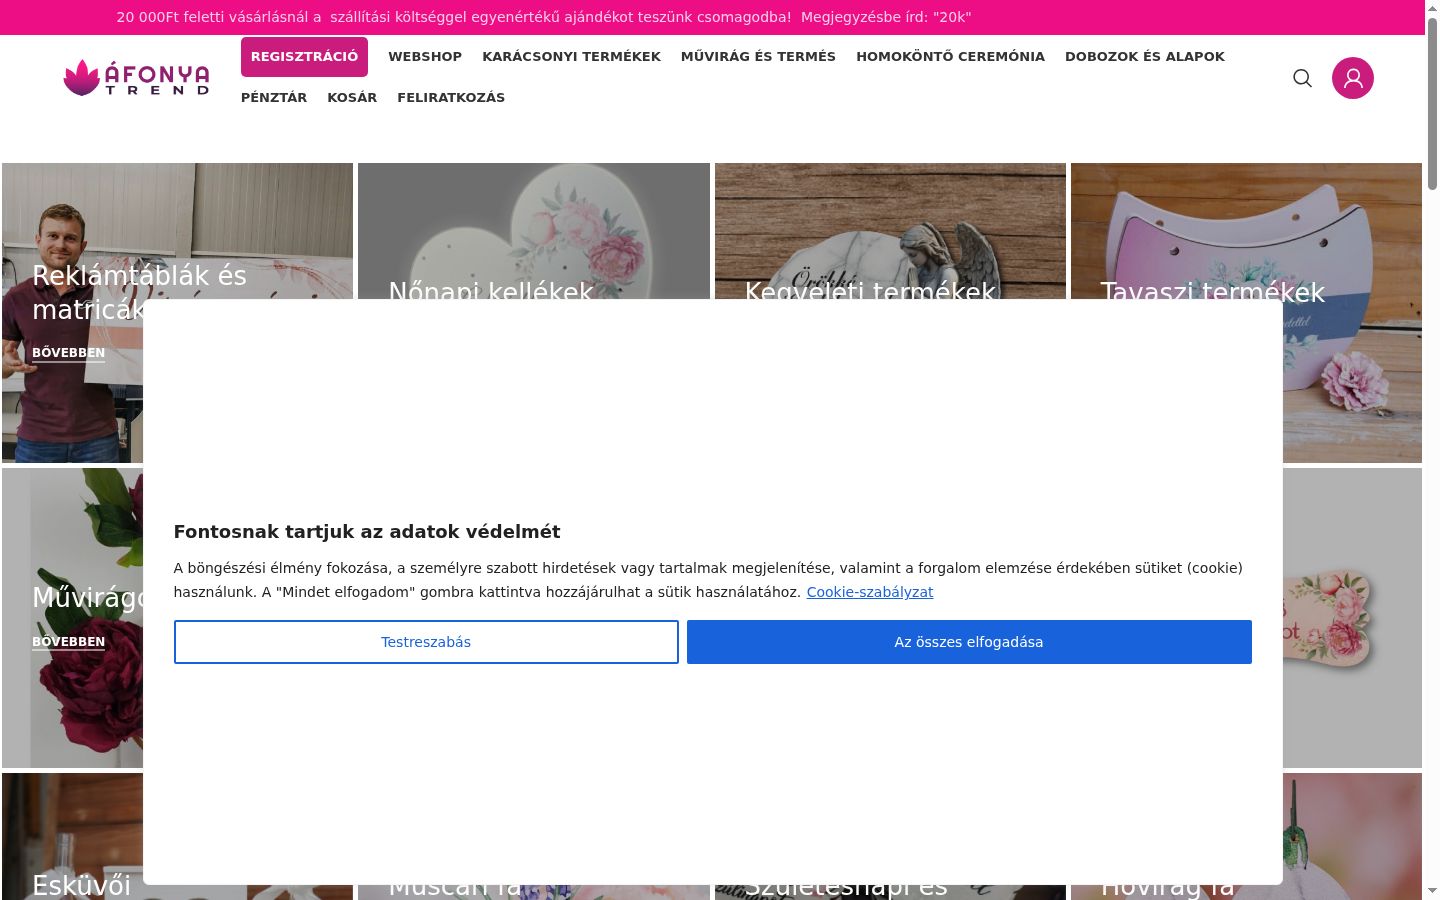The image size is (1440, 900).
Task: Open the Nőnapi kellékek category tile
Action: coord(534,232)
